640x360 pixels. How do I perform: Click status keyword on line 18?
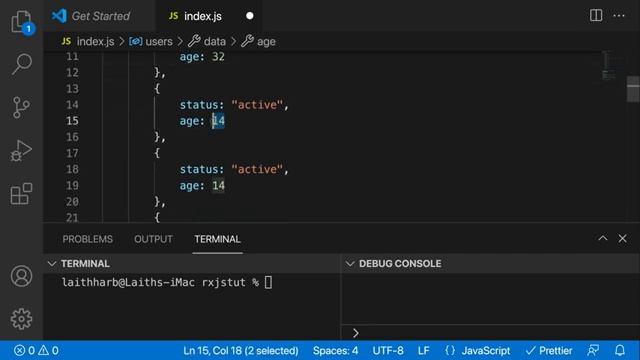click(199, 169)
